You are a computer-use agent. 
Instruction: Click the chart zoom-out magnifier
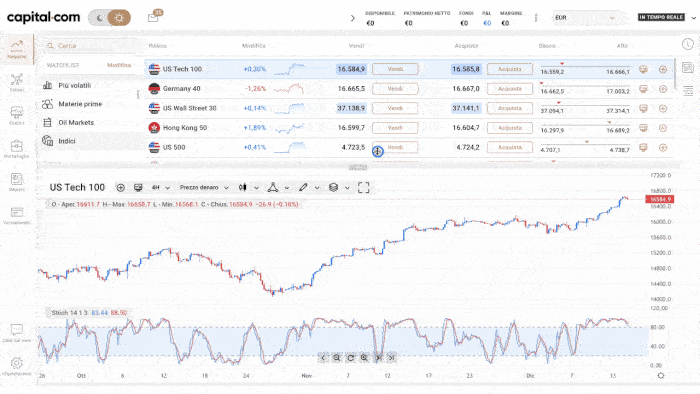(337, 358)
